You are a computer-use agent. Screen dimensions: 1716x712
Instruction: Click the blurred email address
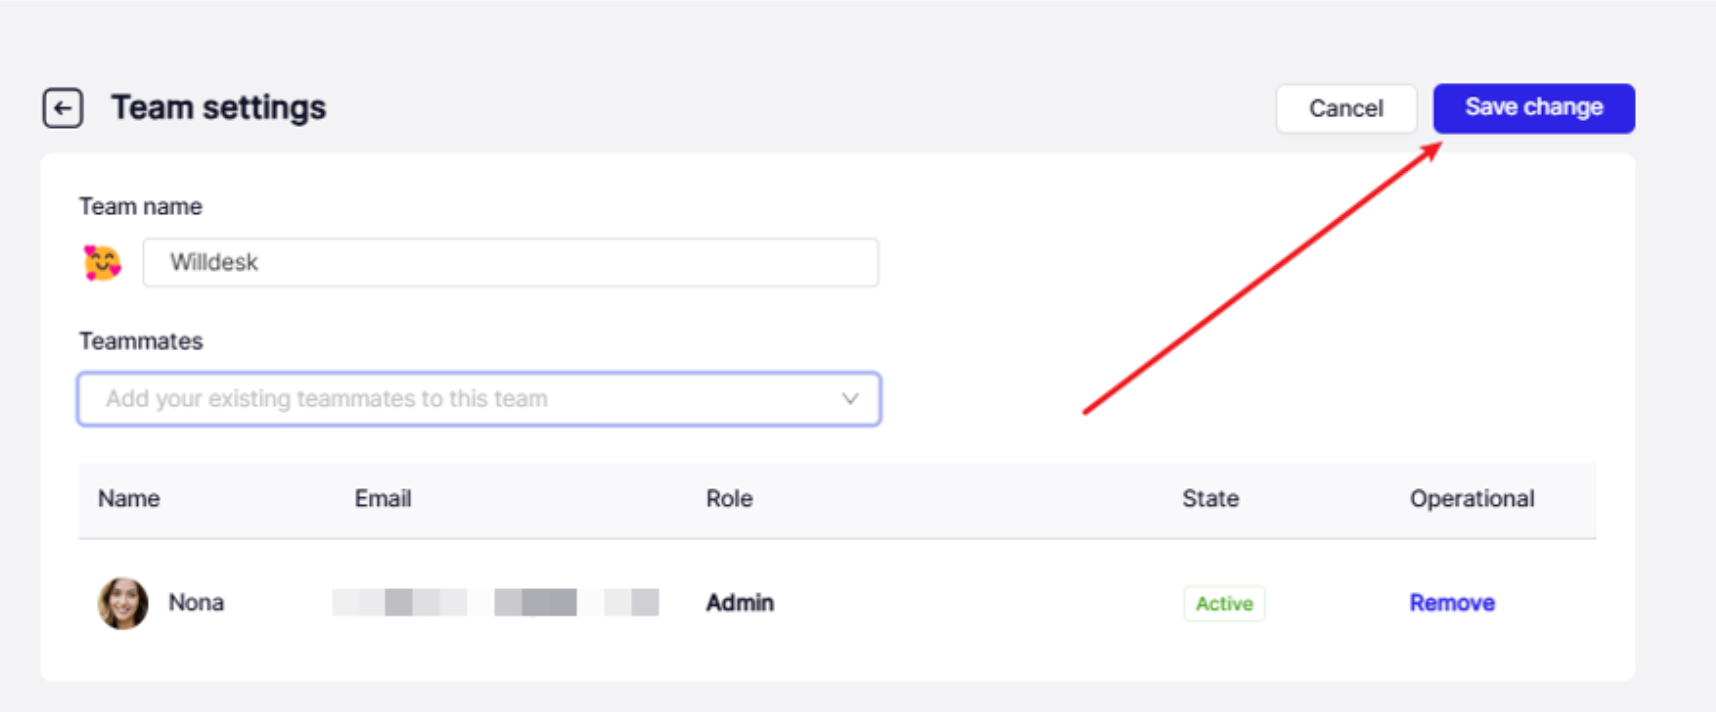495,602
